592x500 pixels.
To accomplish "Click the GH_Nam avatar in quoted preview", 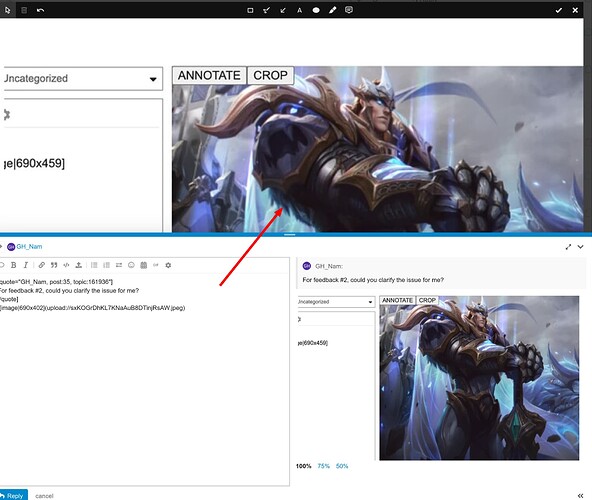I will click(x=307, y=266).
